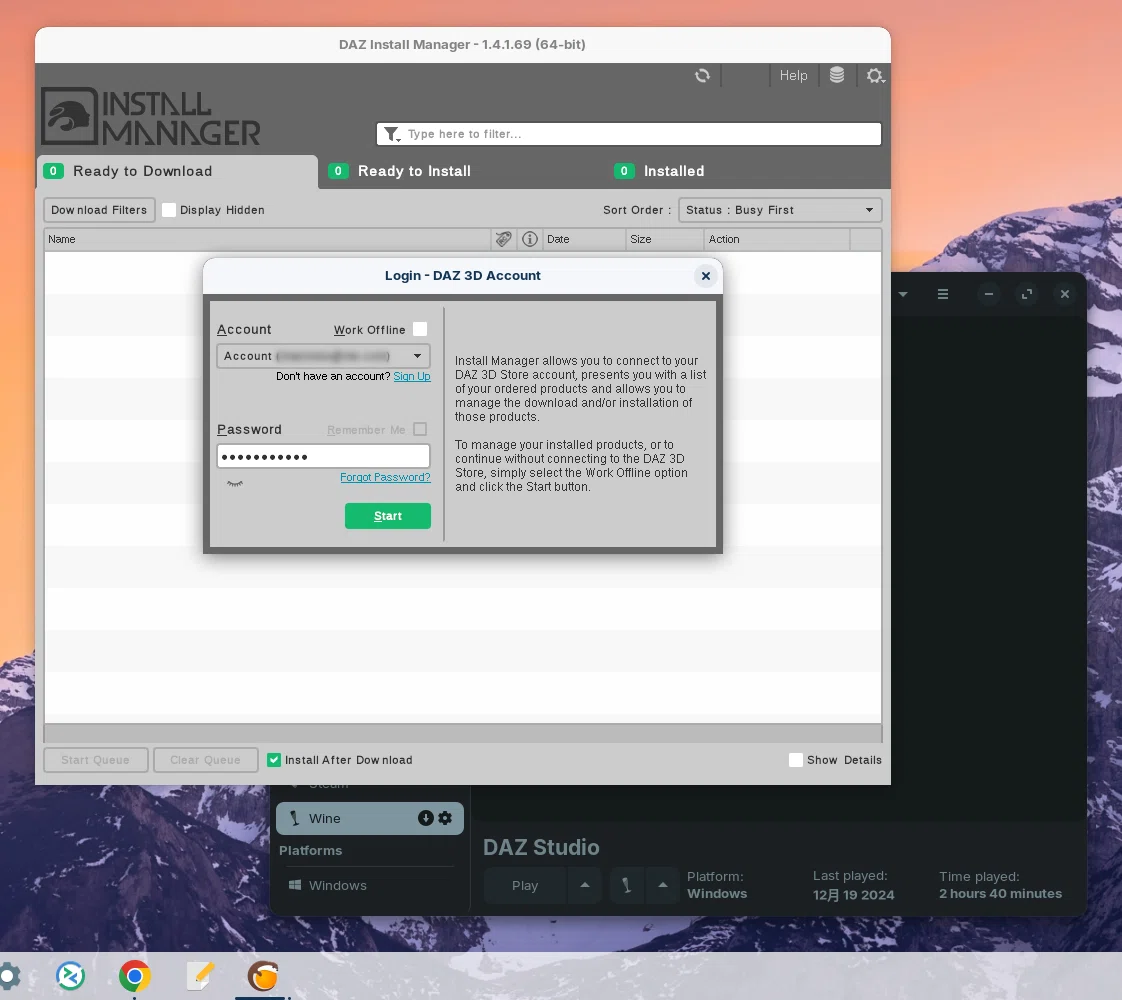The image size is (1122, 1000).
Task: Open the blue-green arrows app in taskbar
Action: point(70,976)
